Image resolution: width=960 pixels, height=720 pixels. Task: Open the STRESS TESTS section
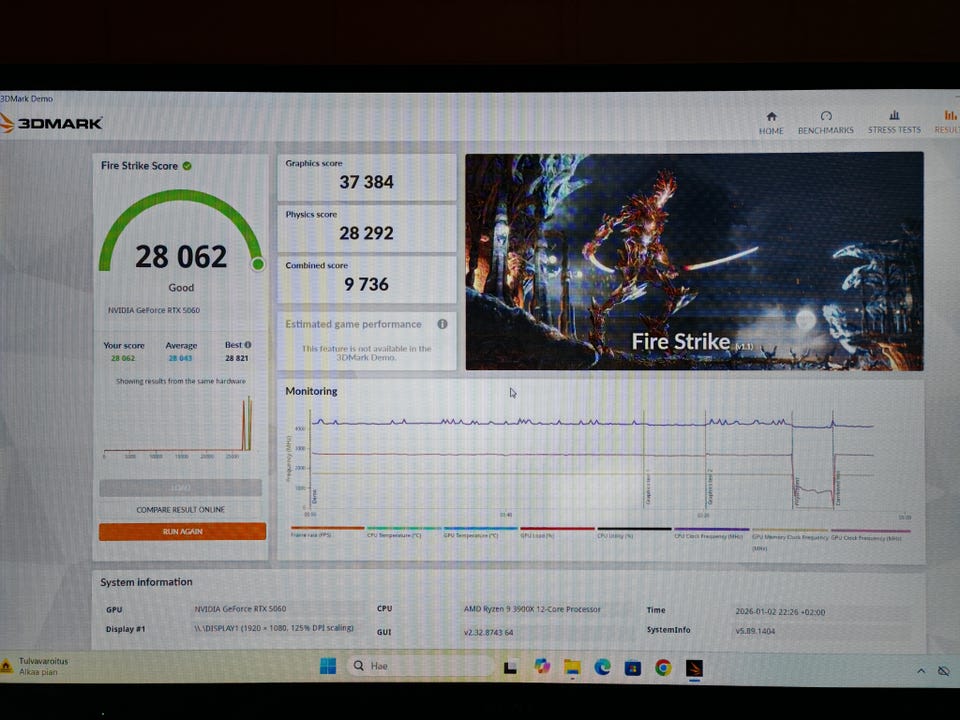(x=894, y=122)
